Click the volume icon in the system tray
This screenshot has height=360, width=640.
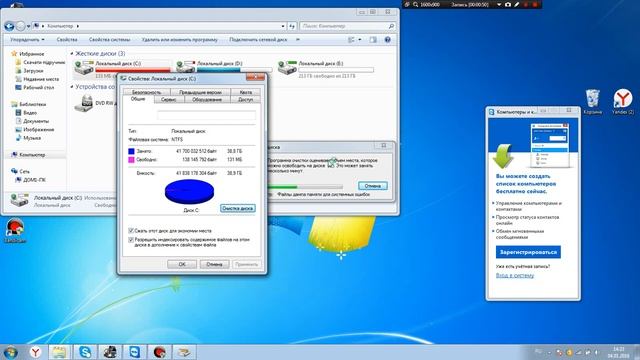click(x=596, y=352)
